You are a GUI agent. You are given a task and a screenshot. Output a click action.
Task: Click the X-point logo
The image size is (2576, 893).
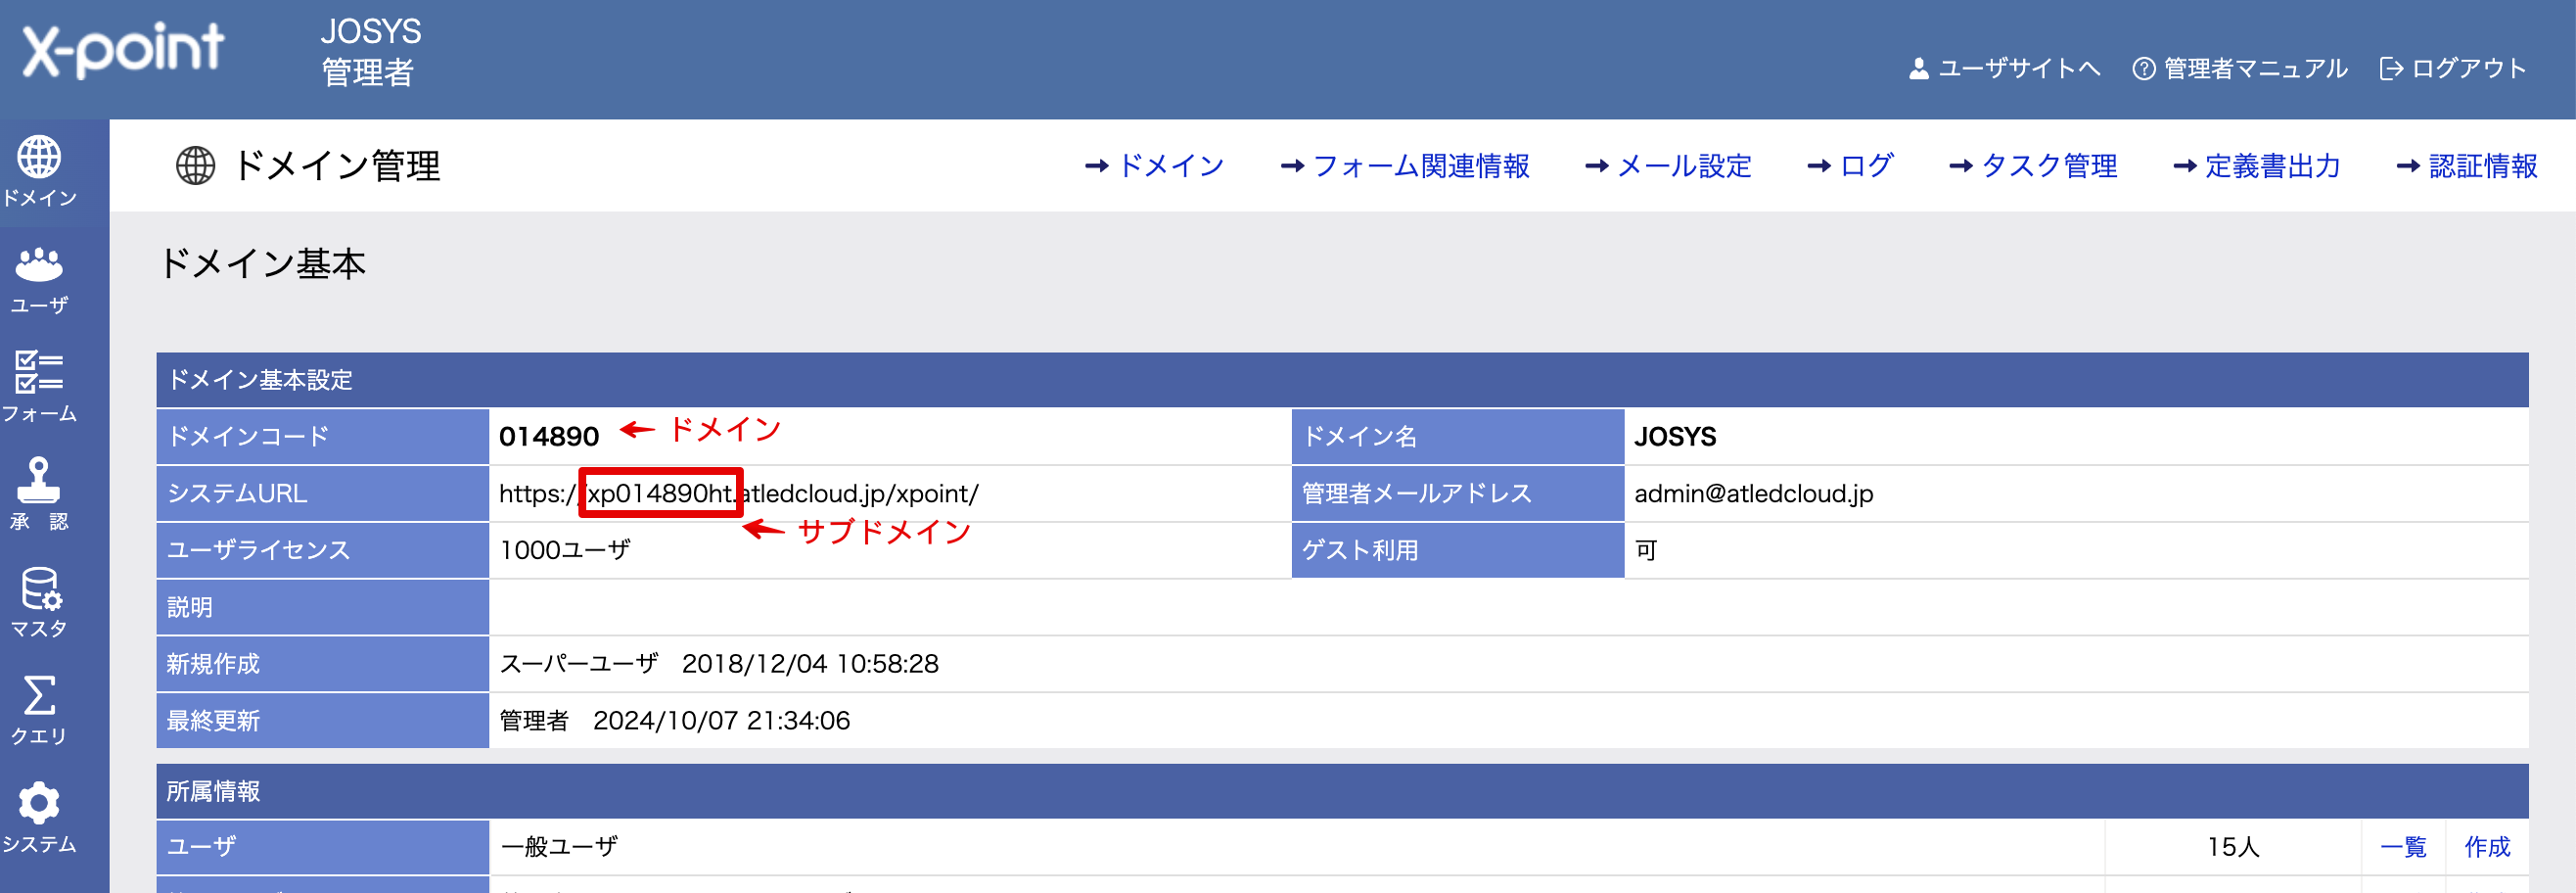(x=123, y=50)
